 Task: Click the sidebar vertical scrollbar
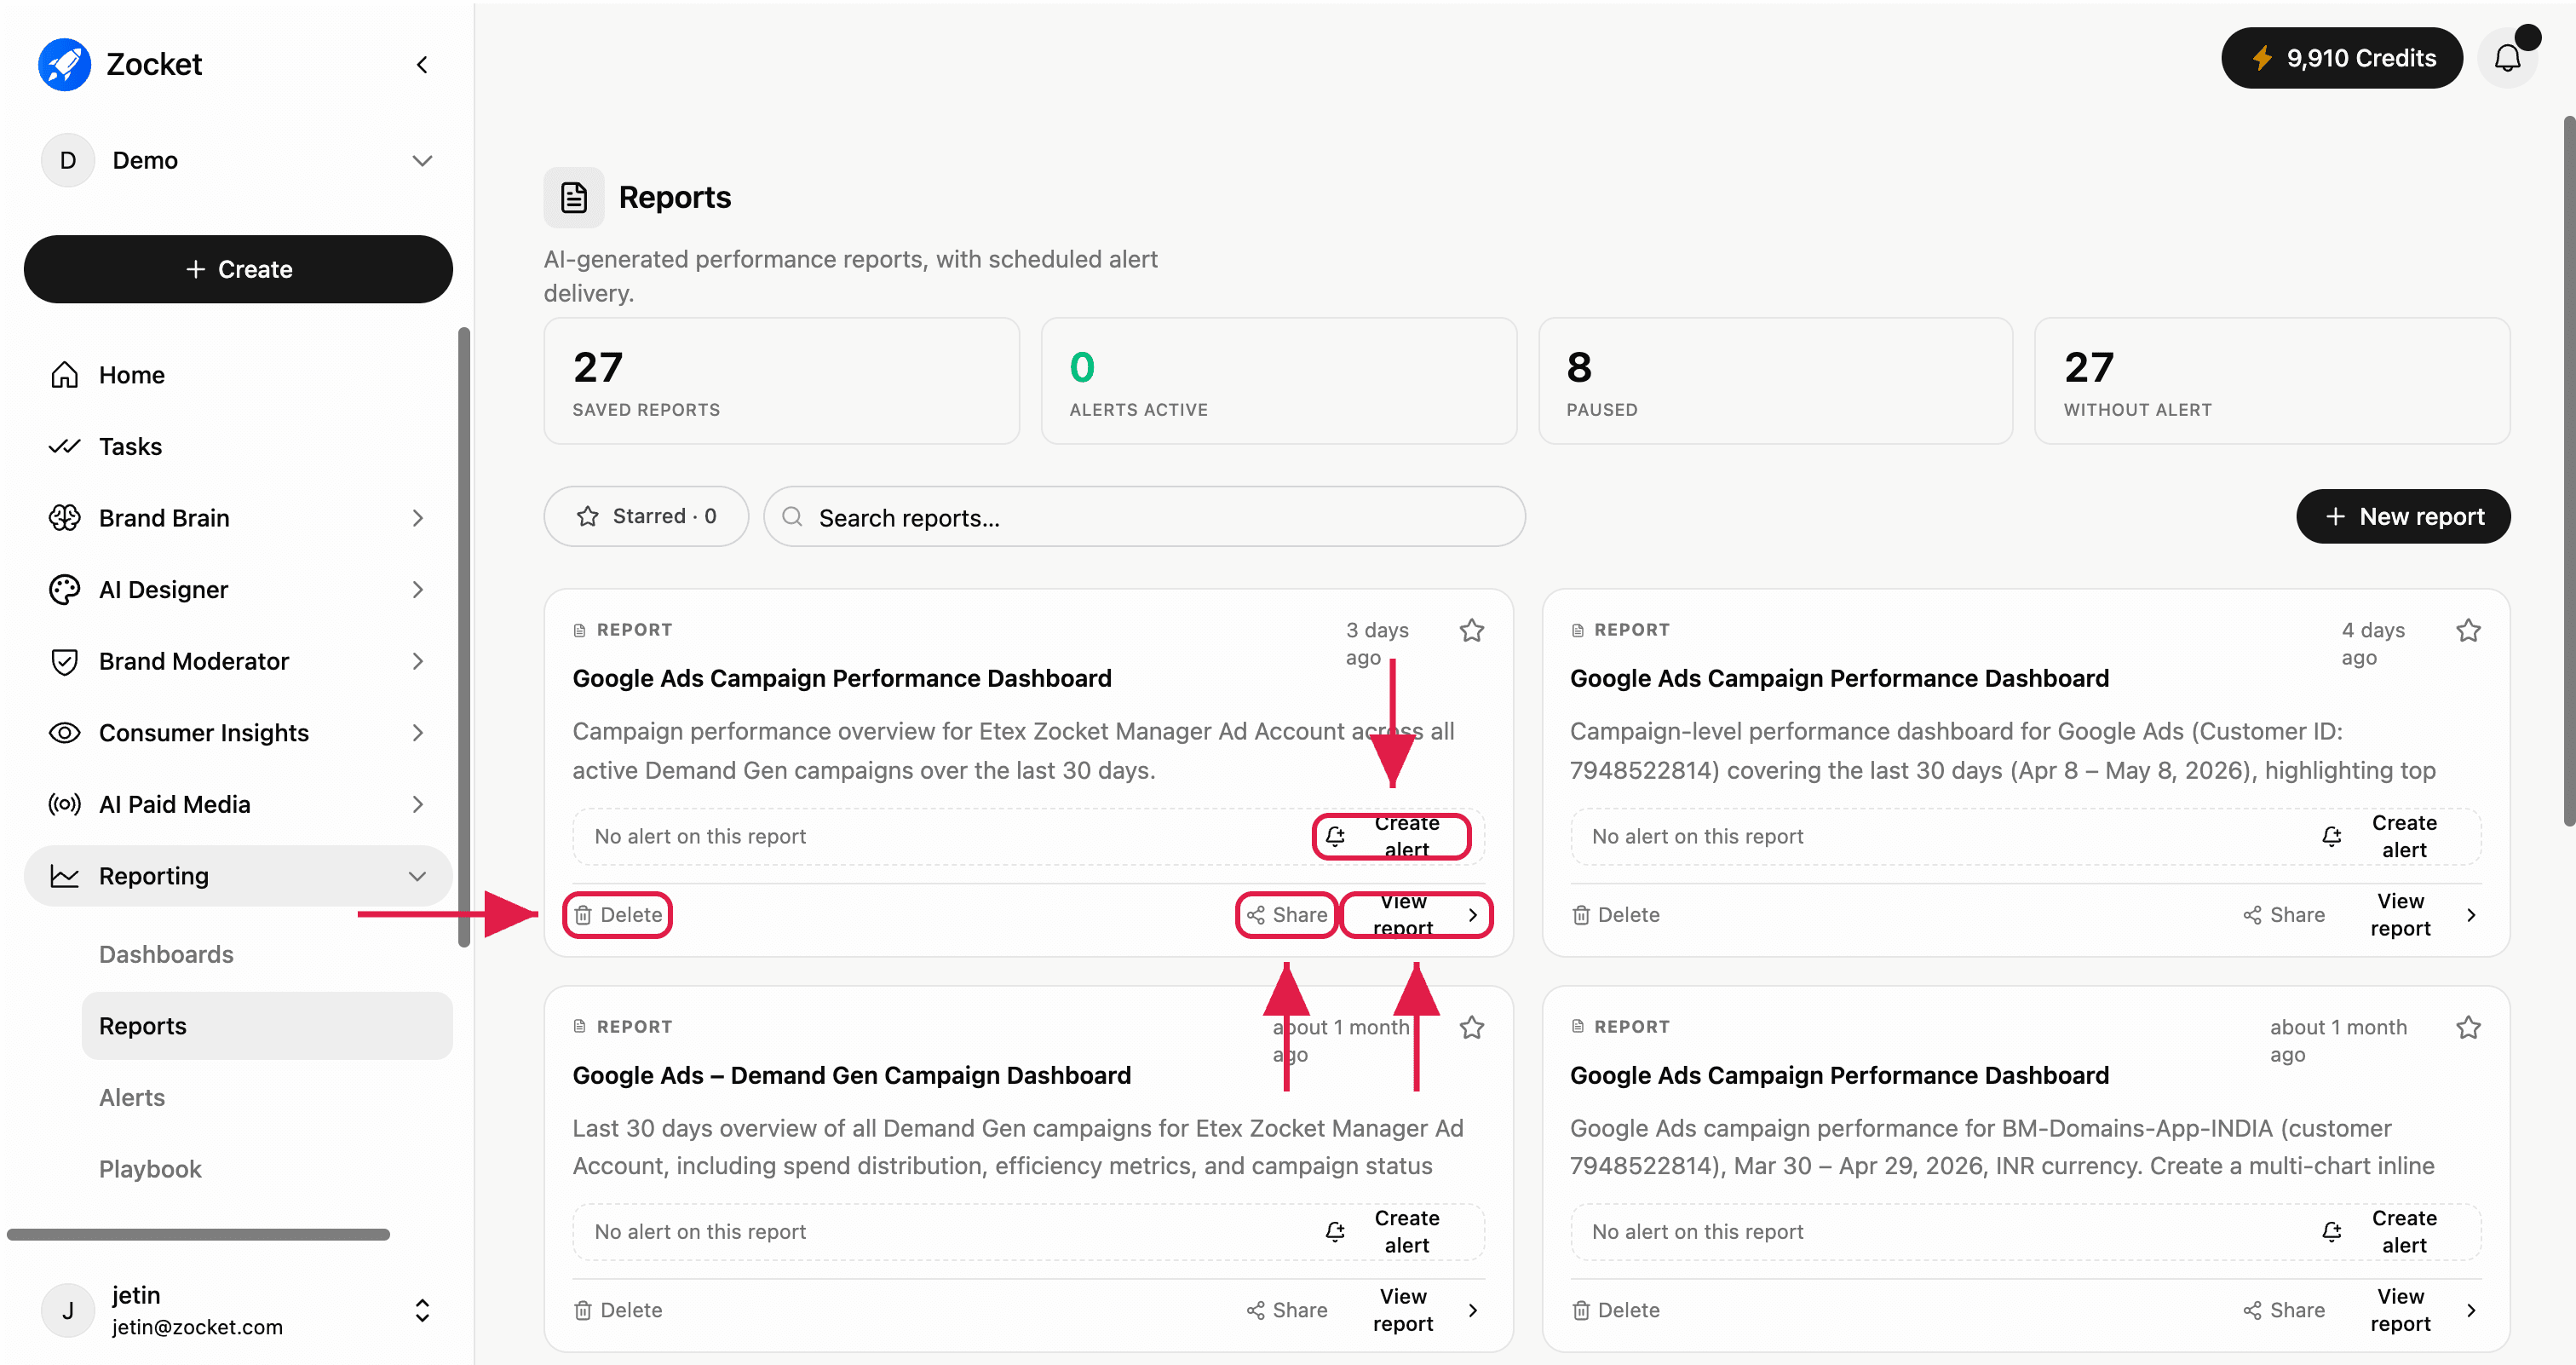[x=464, y=637]
